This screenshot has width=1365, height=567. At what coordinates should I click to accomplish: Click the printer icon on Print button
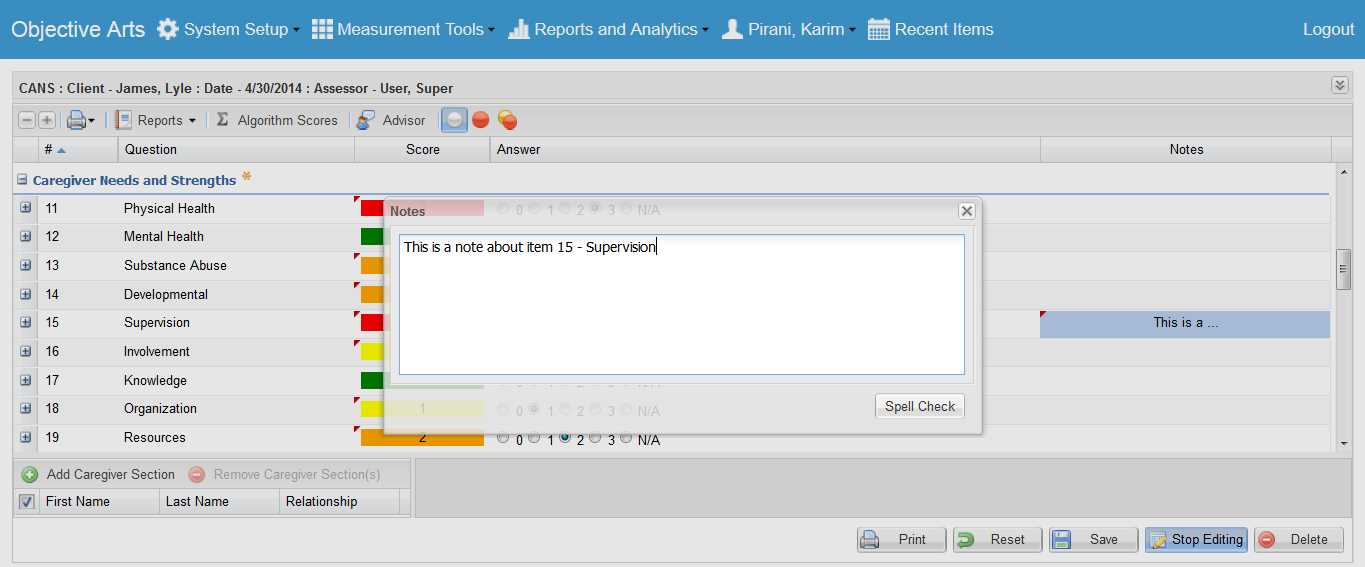coord(870,540)
